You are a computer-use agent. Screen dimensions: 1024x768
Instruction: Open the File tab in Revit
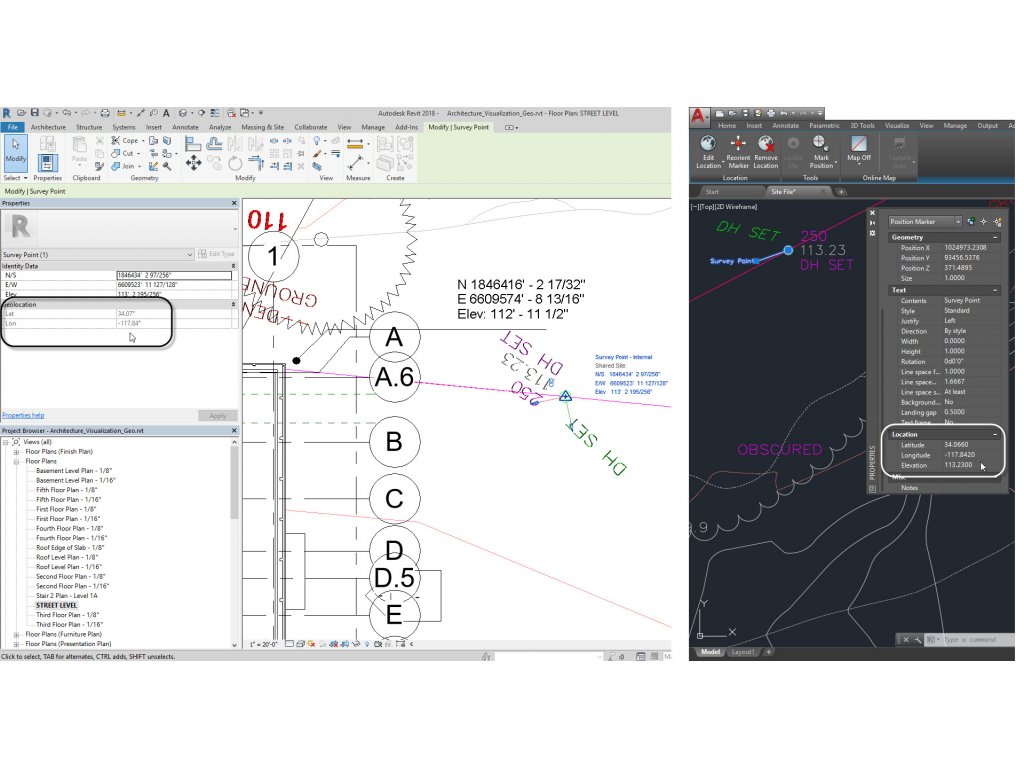[12, 127]
